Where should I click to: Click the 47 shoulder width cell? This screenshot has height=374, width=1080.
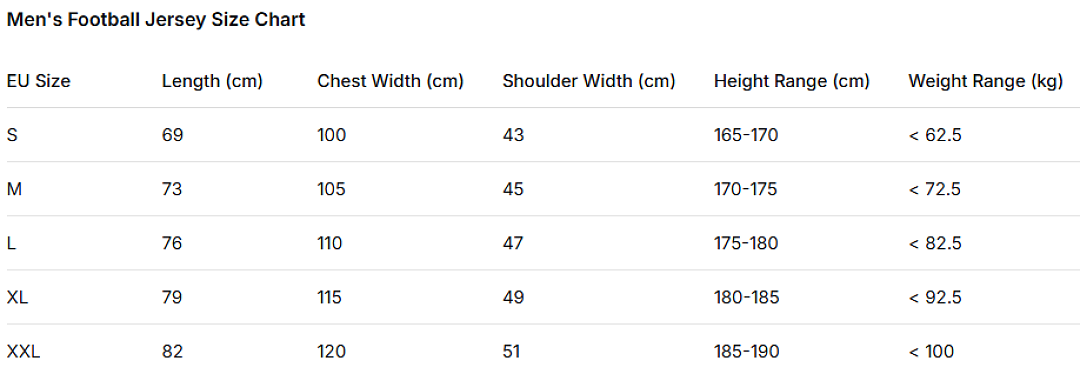click(x=513, y=243)
